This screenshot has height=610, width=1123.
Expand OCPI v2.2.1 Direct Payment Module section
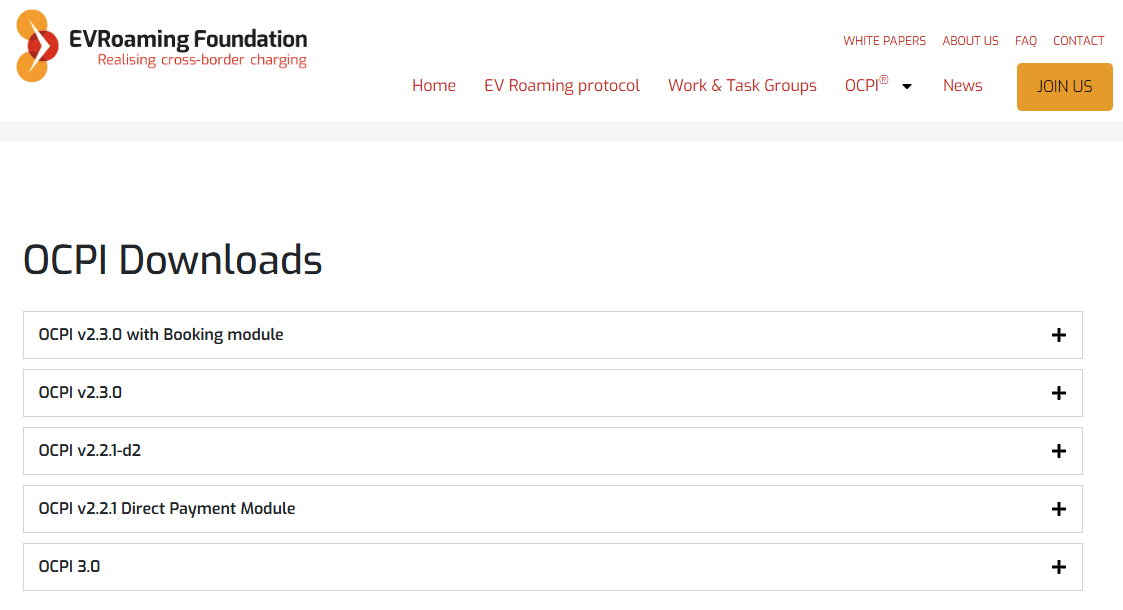552,508
